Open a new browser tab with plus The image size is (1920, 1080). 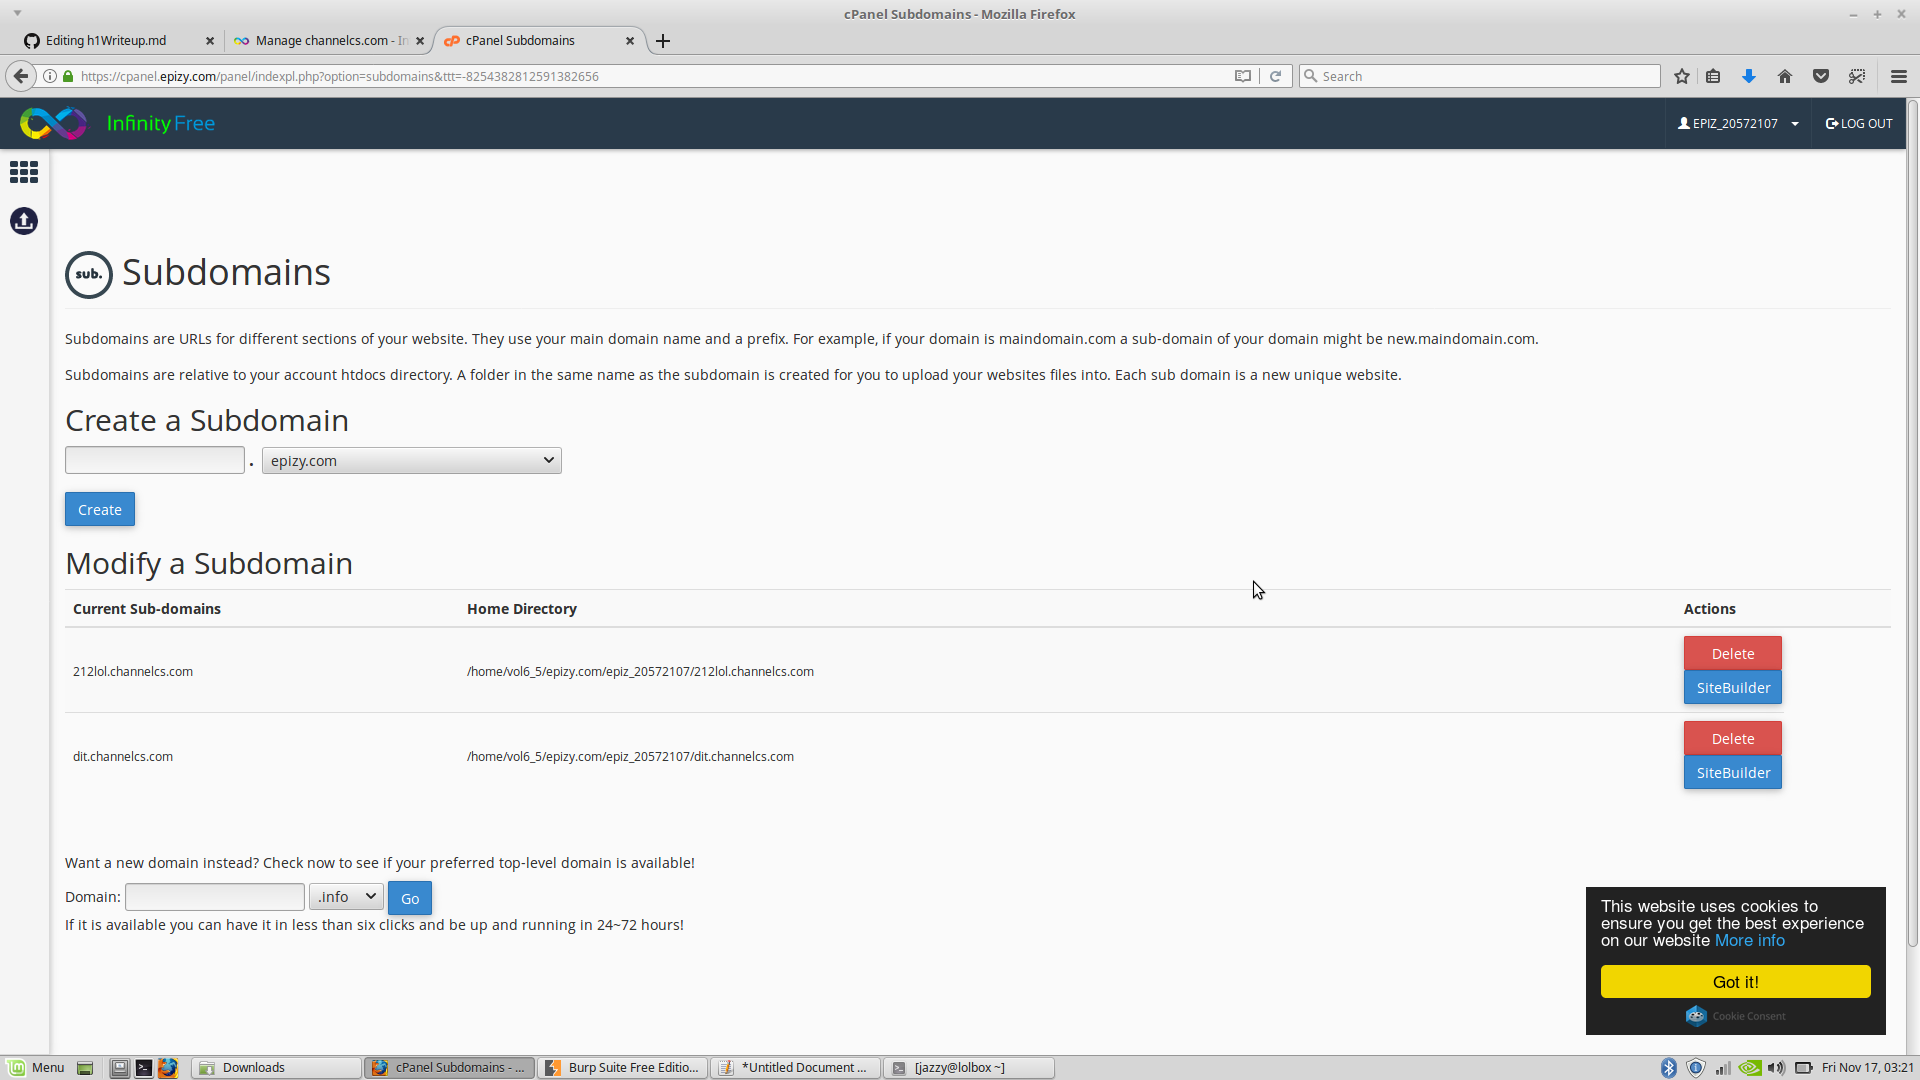pos(663,41)
